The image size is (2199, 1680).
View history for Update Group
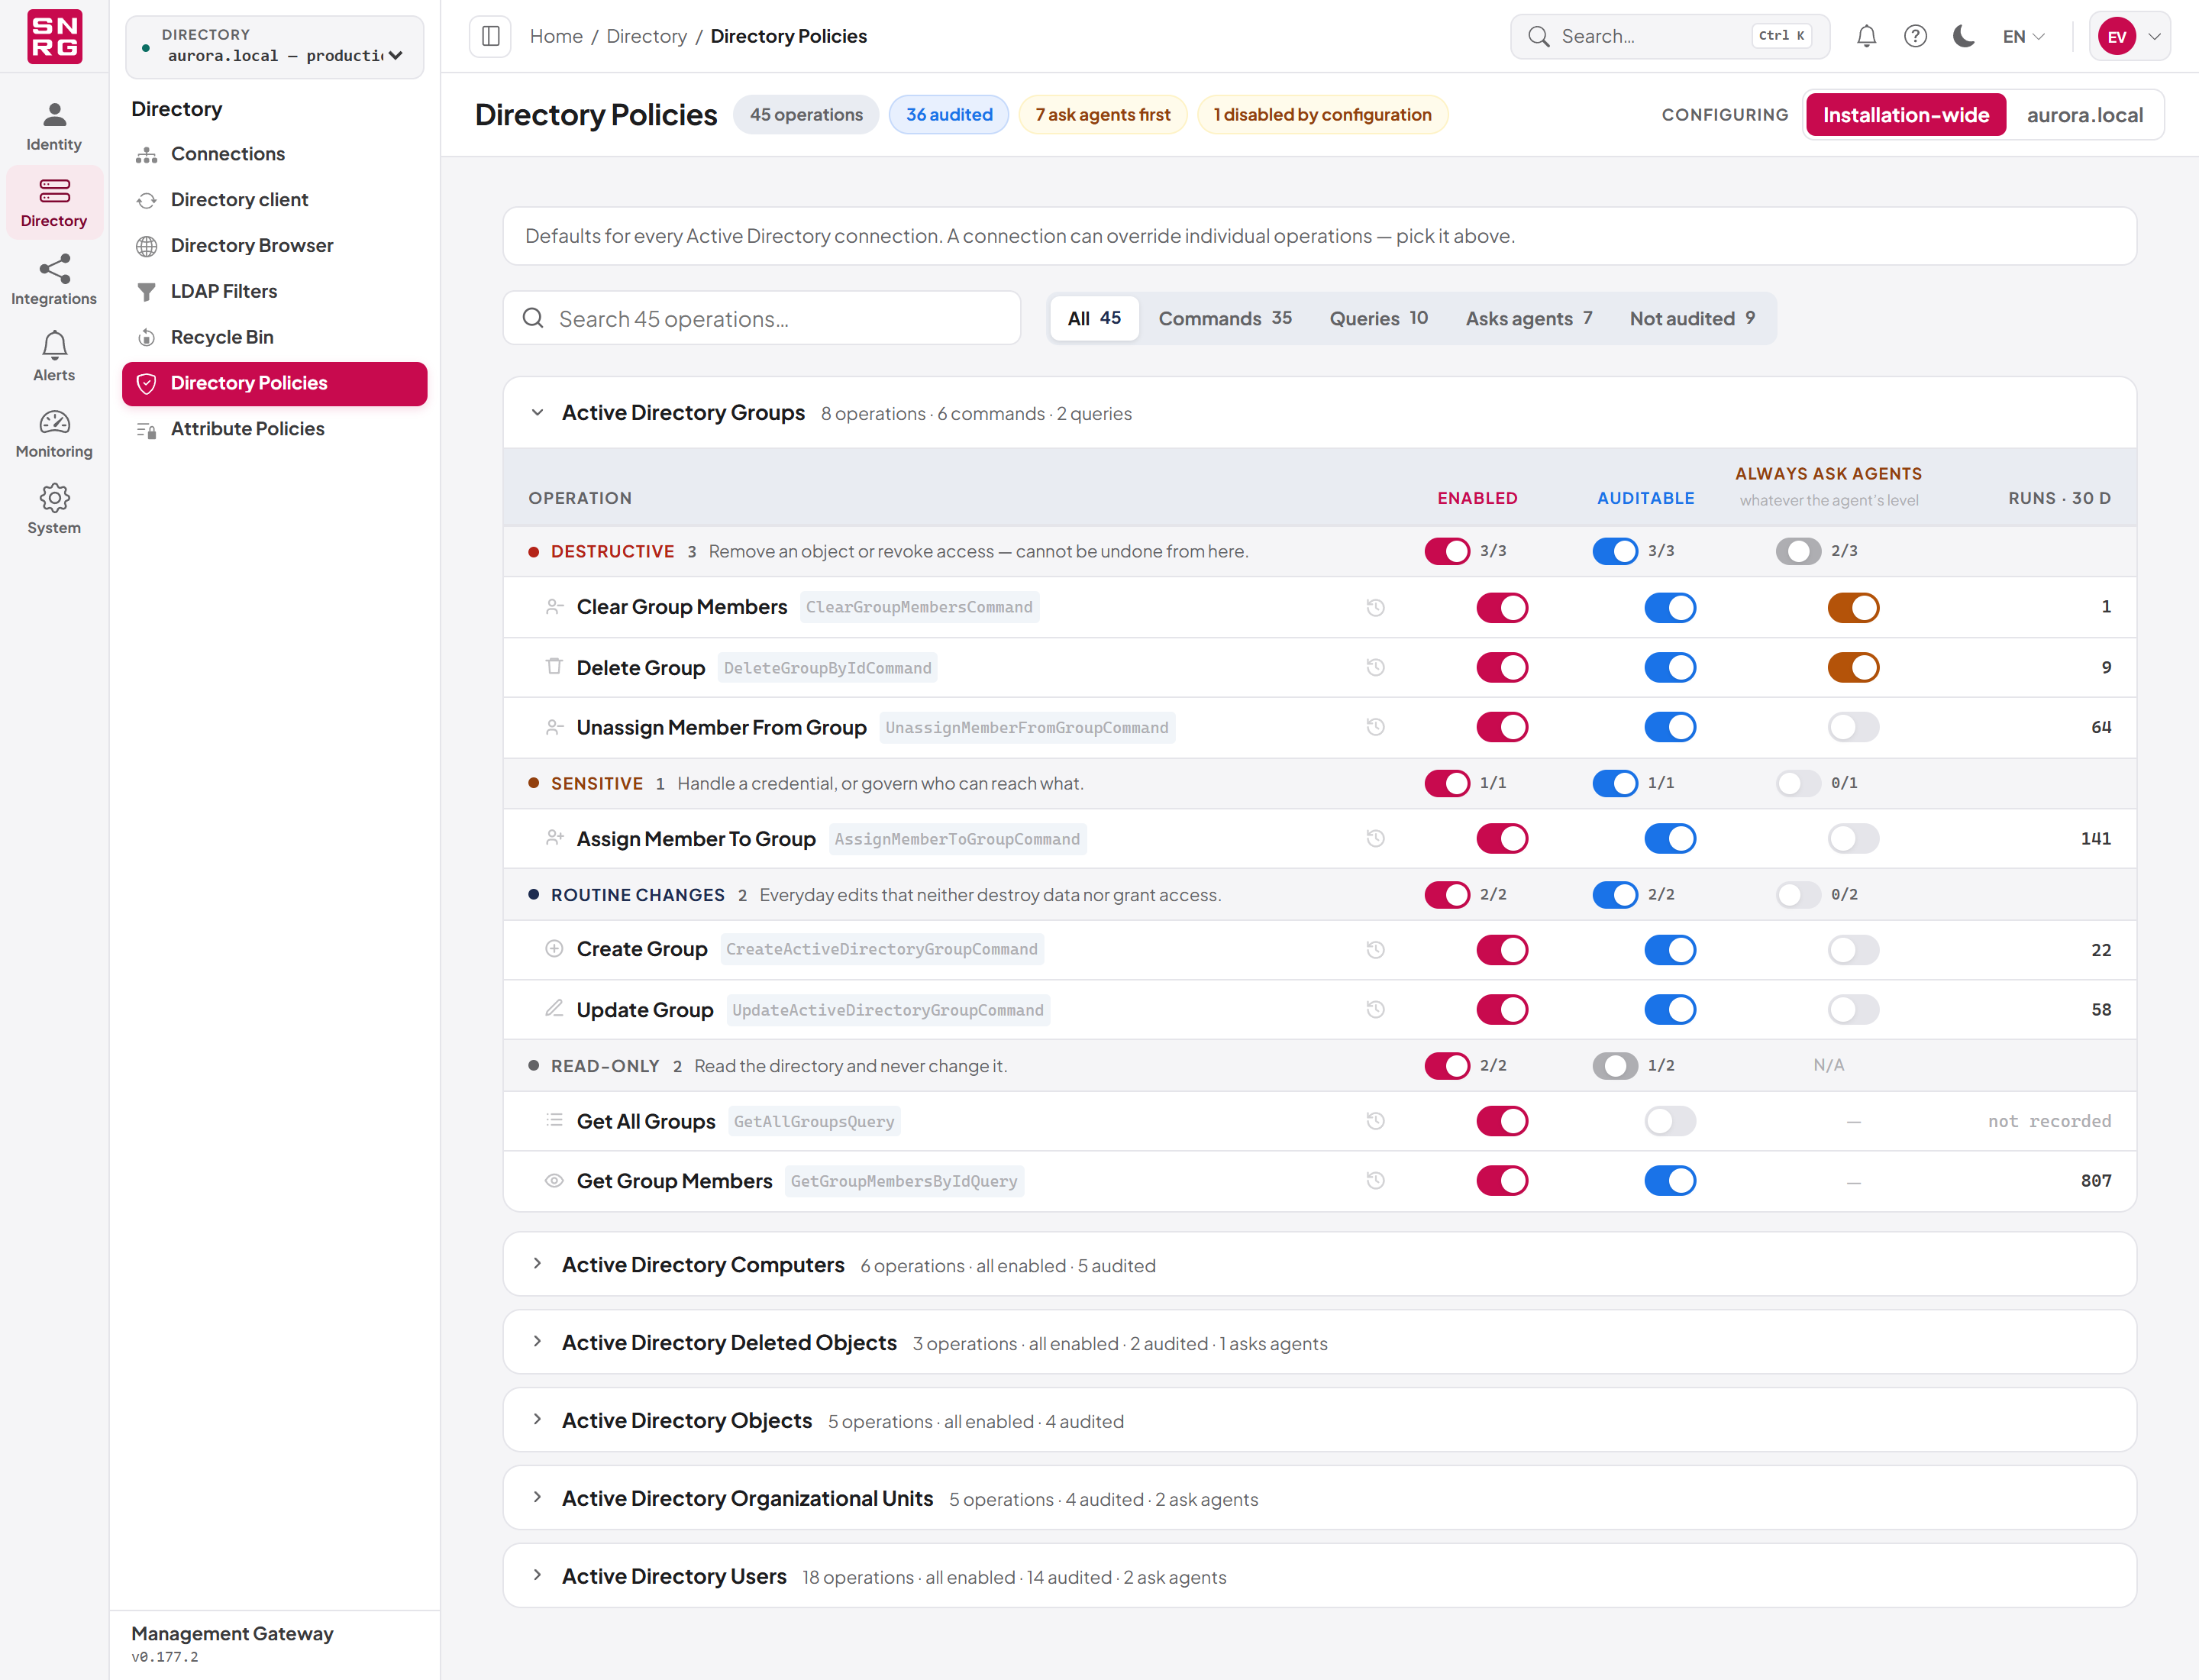[x=1376, y=1009]
